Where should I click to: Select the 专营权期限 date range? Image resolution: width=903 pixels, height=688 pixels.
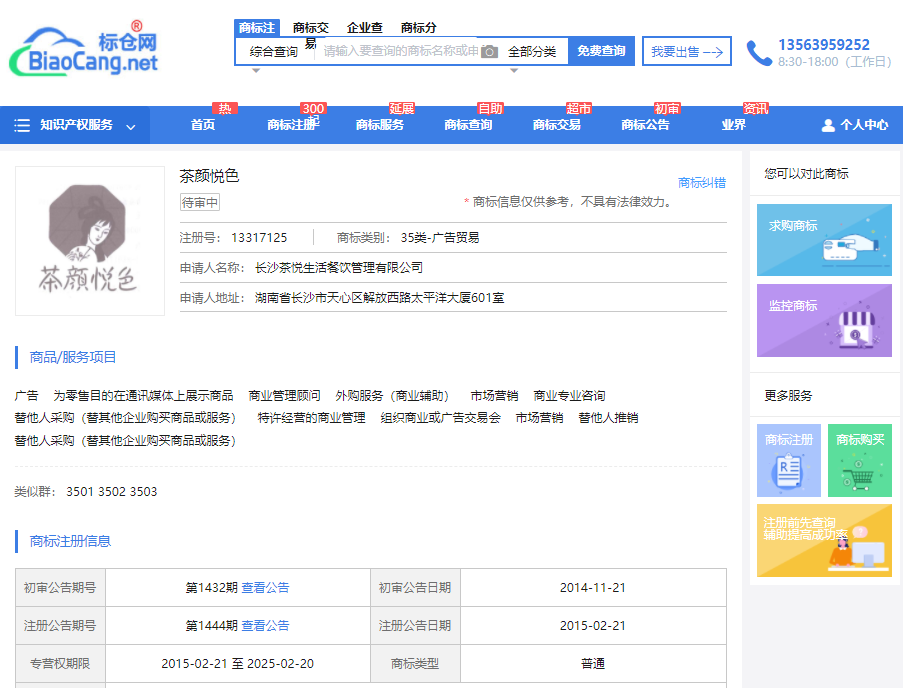point(237,664)
